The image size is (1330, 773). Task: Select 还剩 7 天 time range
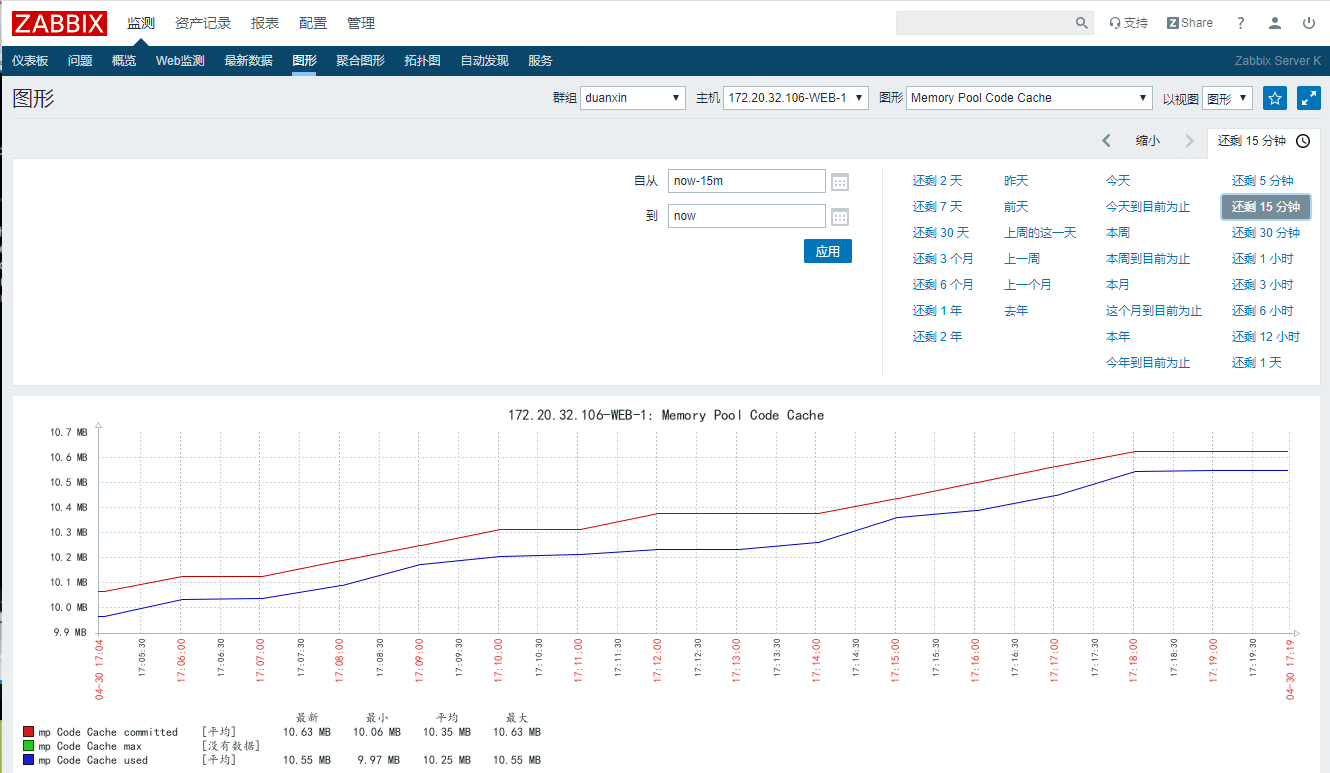(x=937, y=207)
